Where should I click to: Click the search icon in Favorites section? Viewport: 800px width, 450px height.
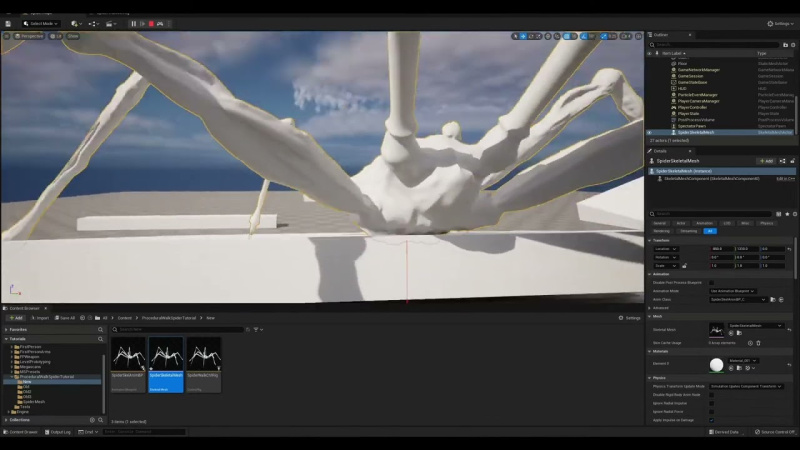click(101, 329)
